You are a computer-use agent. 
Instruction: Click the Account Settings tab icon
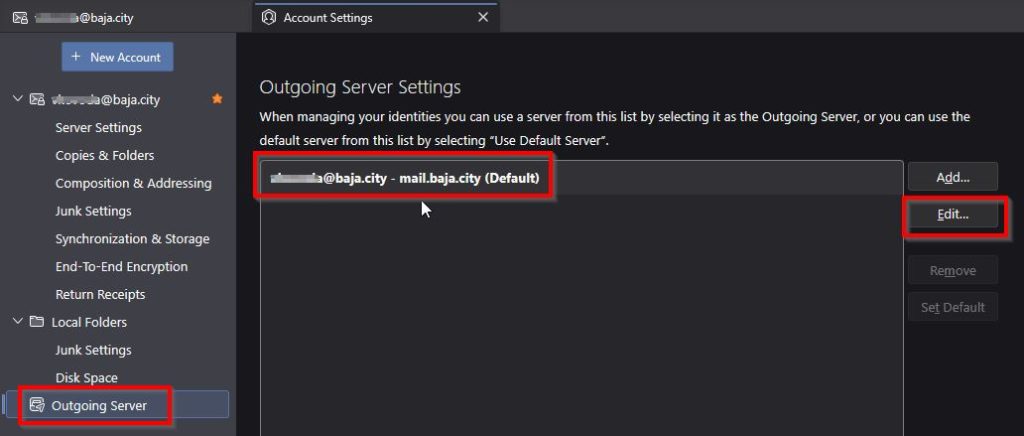(x=268, y=17)
